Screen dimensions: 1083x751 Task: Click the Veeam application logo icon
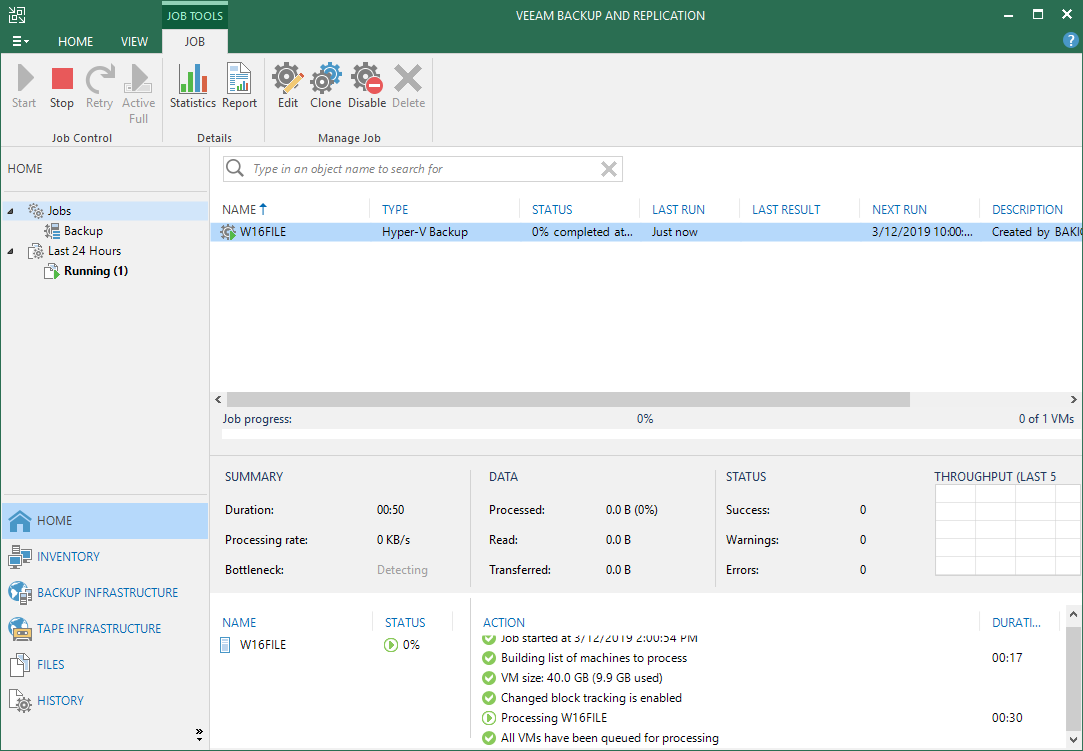tap(17, 15)
